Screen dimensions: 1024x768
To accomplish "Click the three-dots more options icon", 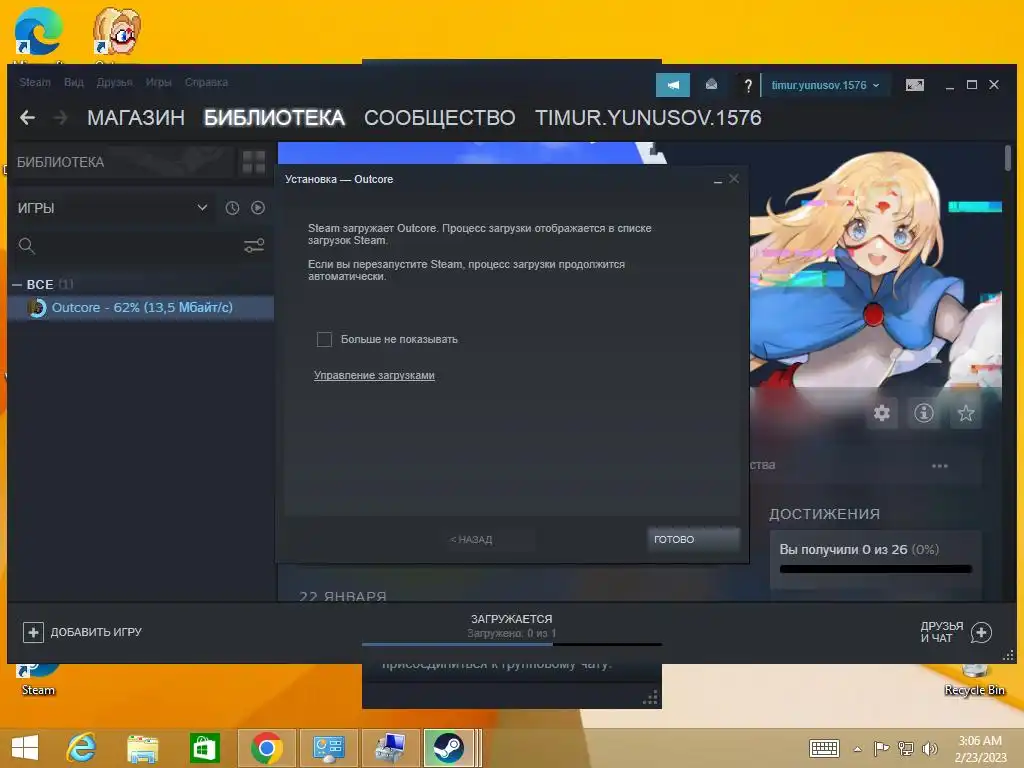I will click(940, 466).
